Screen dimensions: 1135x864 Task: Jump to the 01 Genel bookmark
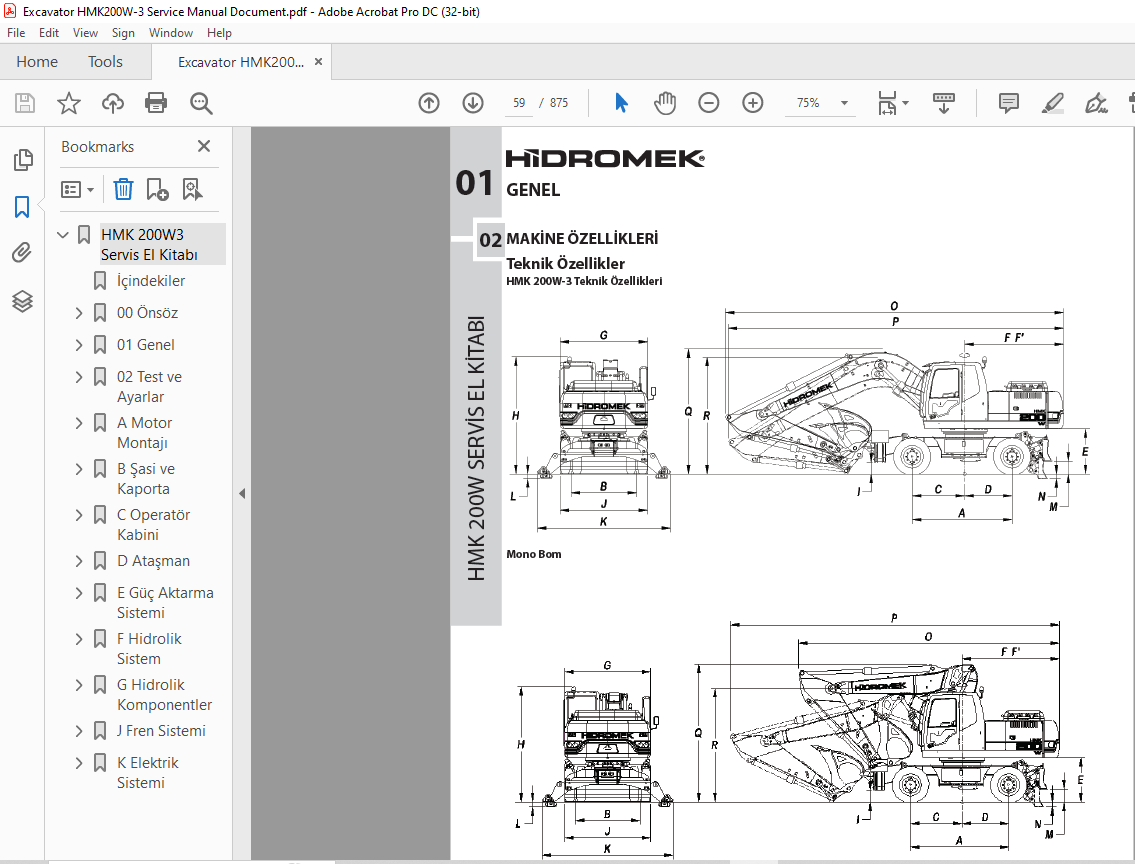point(145,345)
